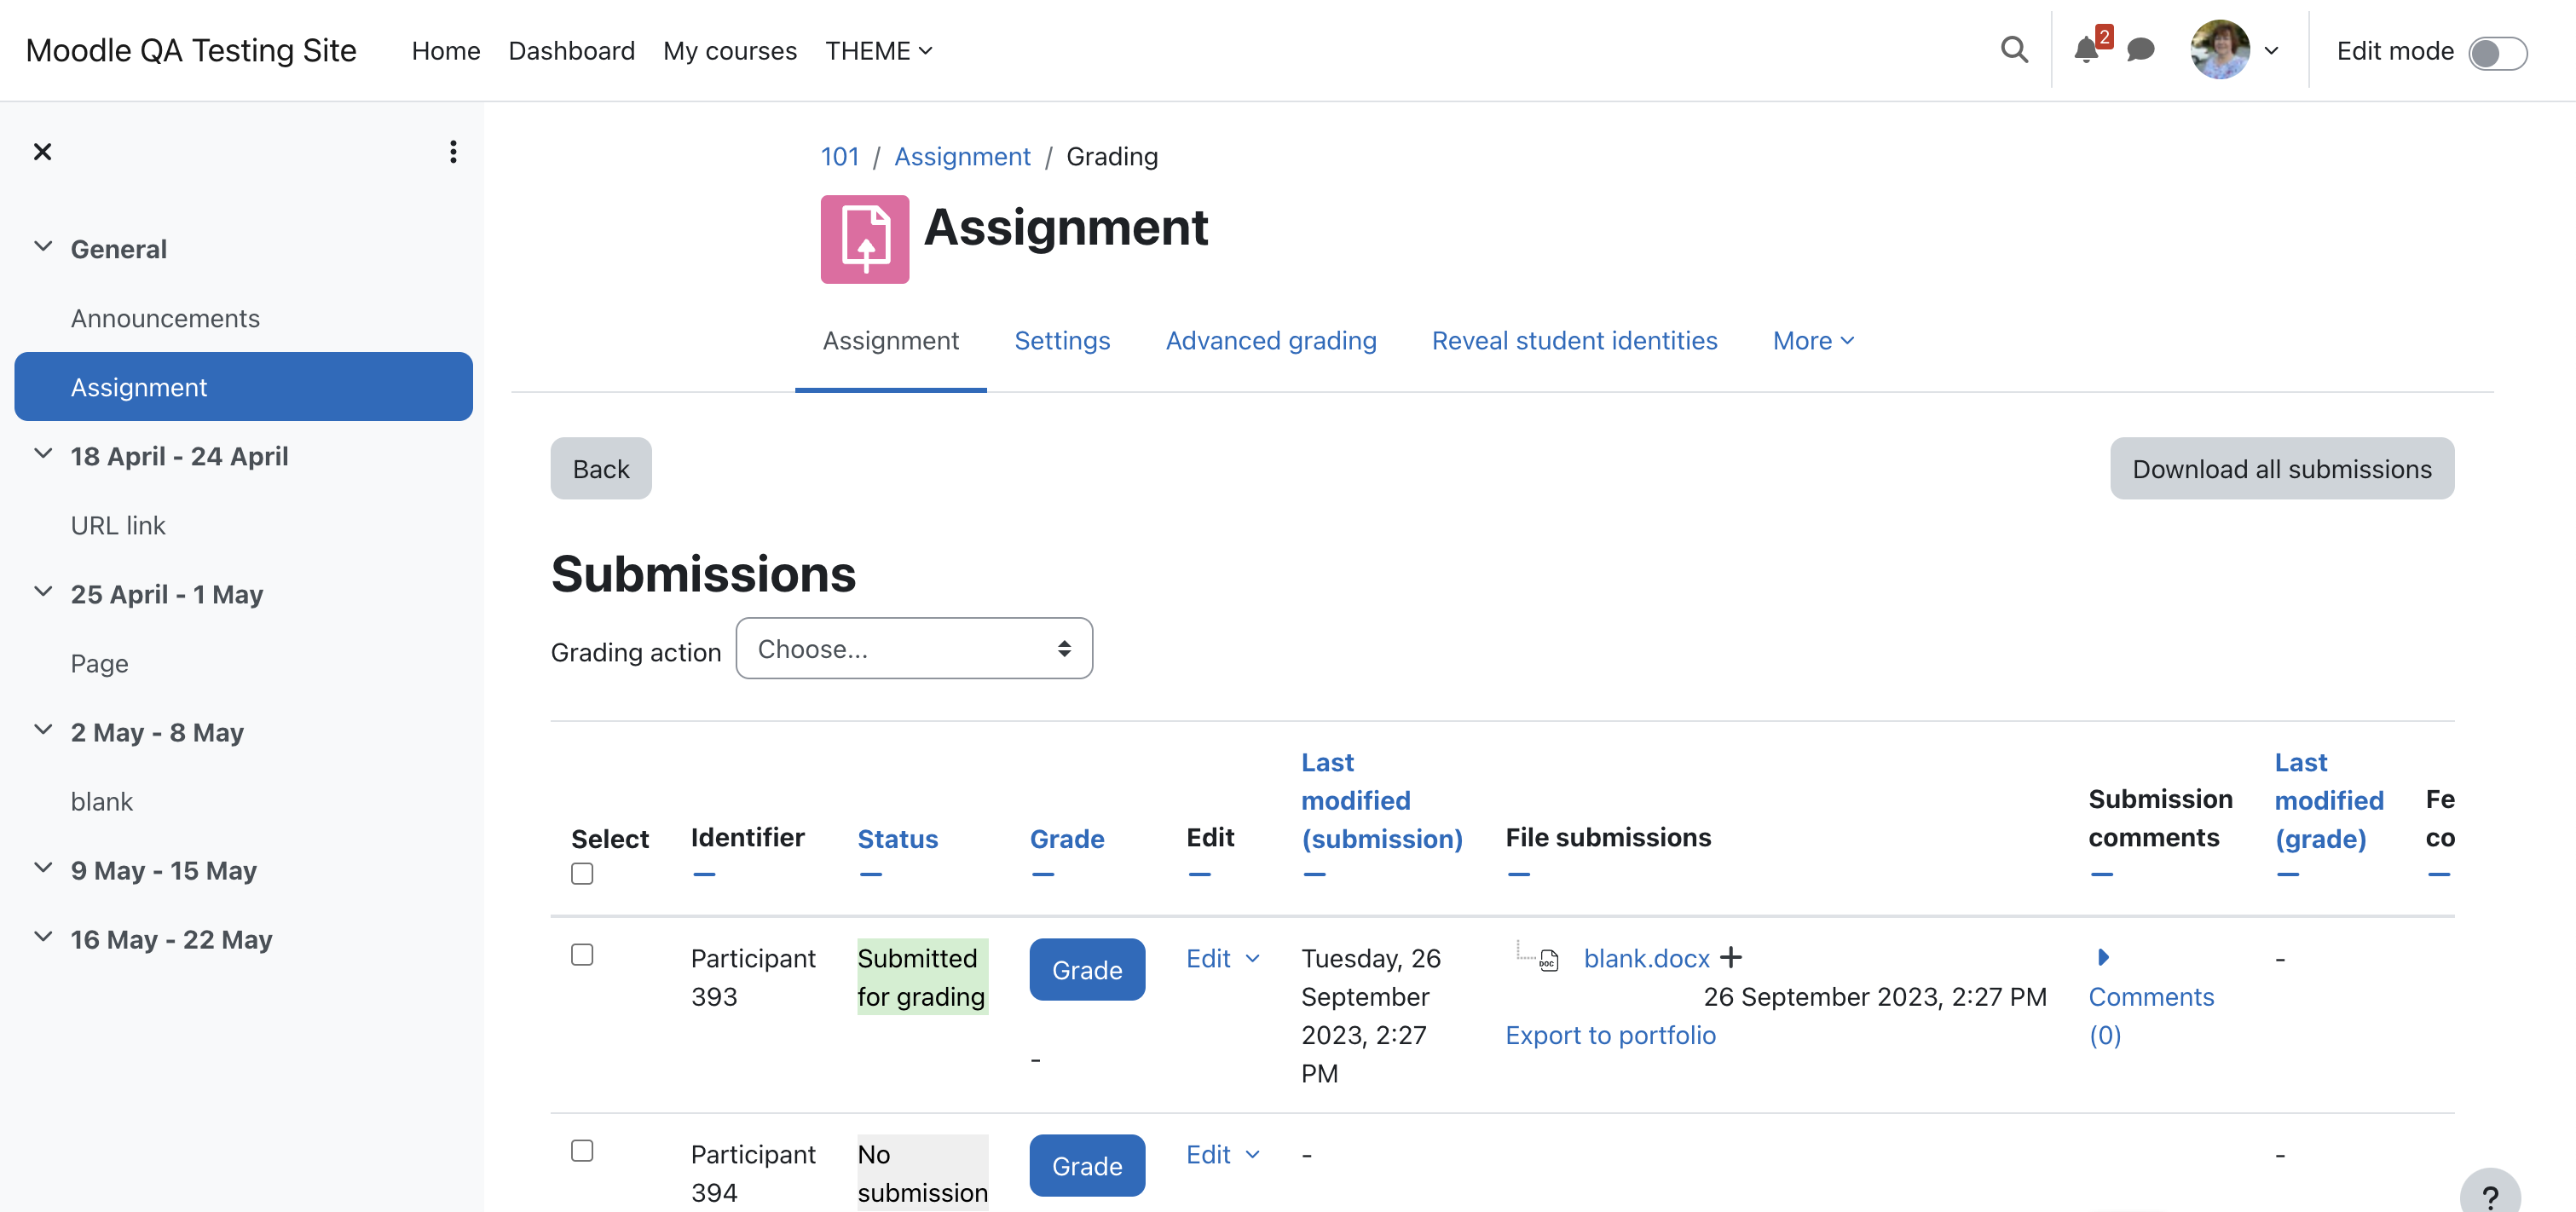This screenshot has width=2576, height=1212.
Task: Hide the File submissions column
Action: (x=1519, y=875)
